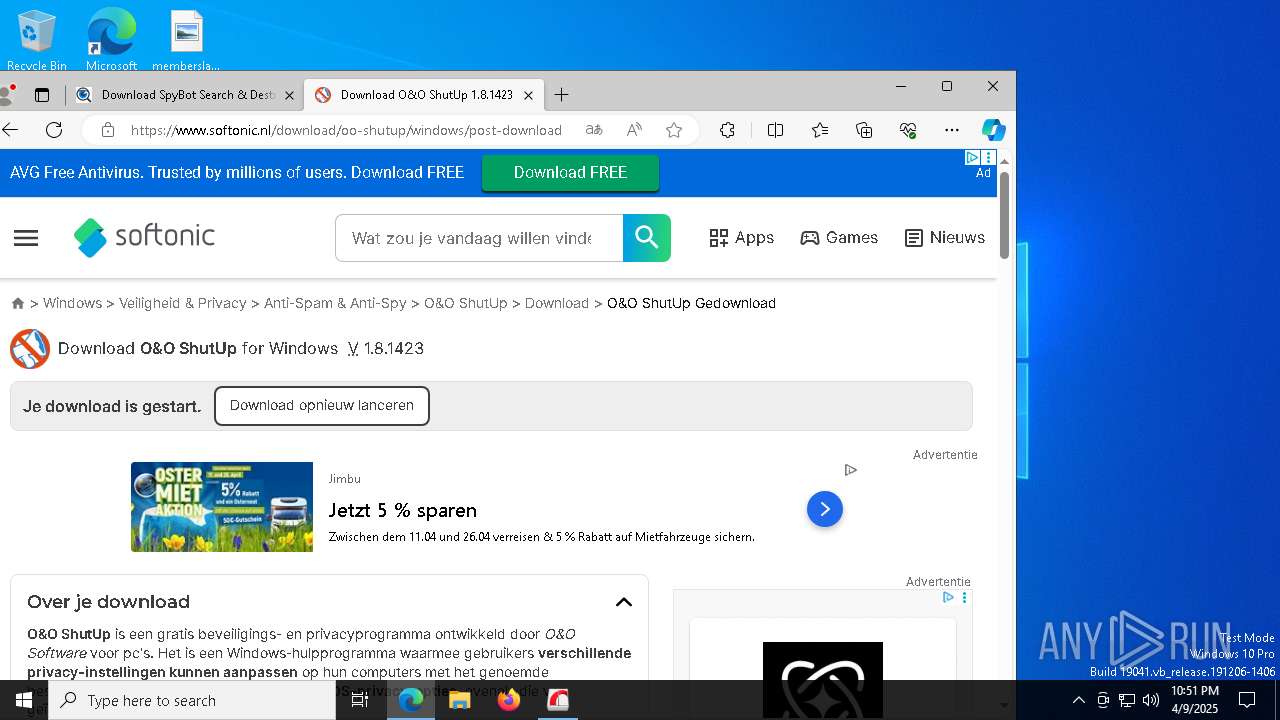This screenshot has height=720, width=1280.
Task: Show hidden system tray icons
Action: (1078, 700)
